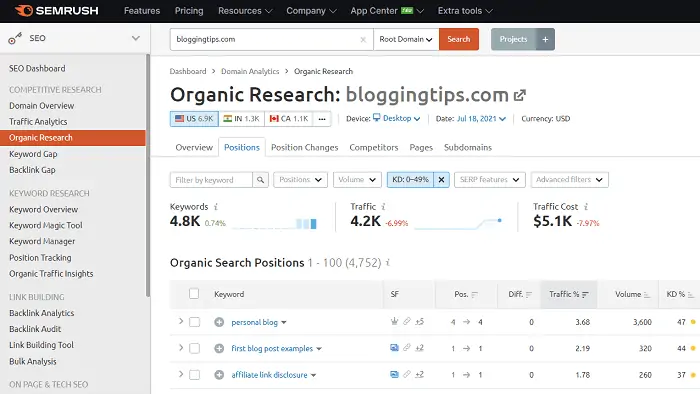This screenshot has width=700, height=394.
Task: Click link icon in first blog post examples row
Action: (x=407, y=348)
